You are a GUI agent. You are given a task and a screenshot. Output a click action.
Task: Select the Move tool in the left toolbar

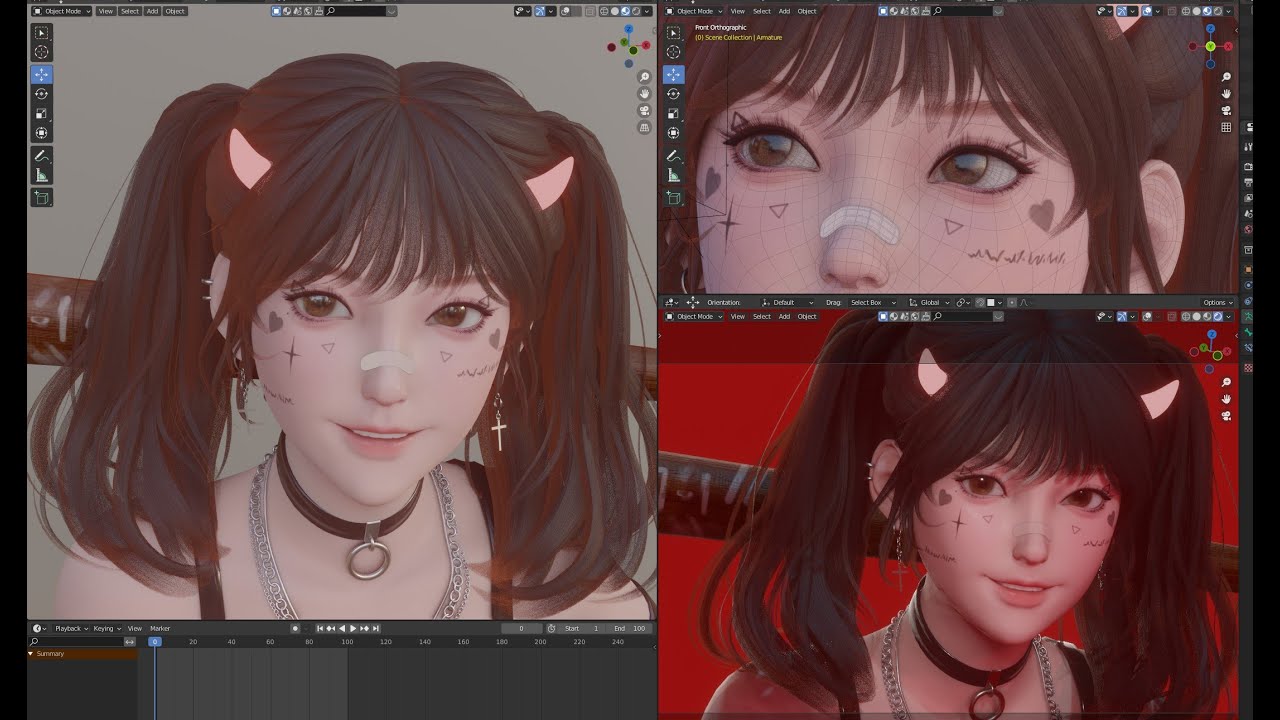[x=42, y=73]
